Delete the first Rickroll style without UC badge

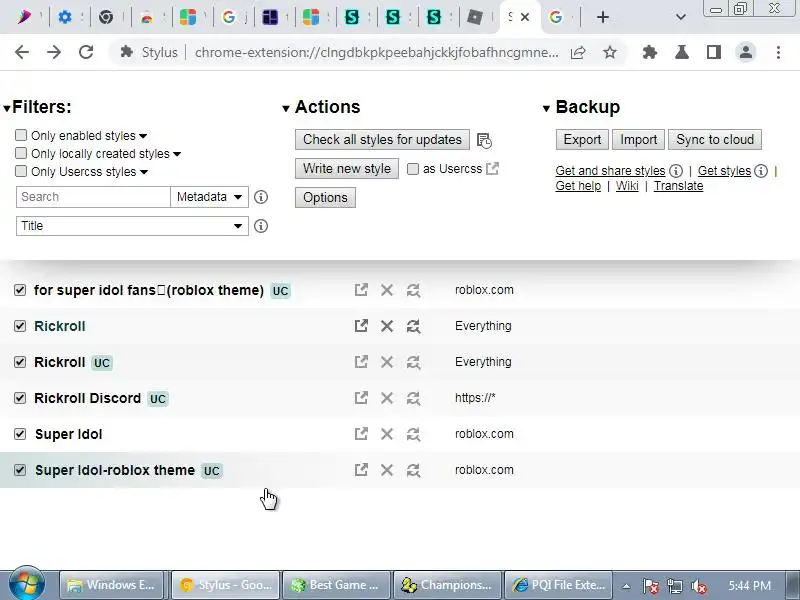(x=387, y=326)
